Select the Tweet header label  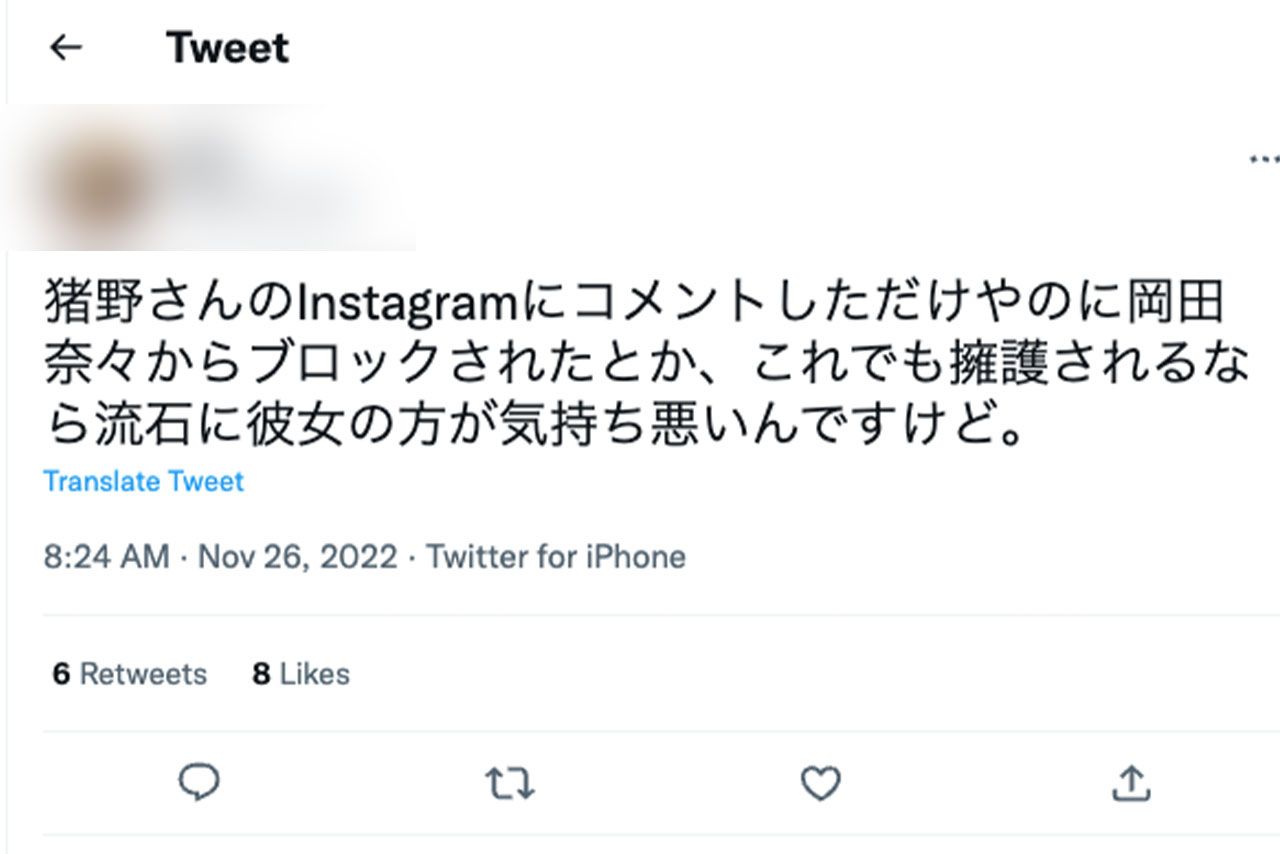227,46
